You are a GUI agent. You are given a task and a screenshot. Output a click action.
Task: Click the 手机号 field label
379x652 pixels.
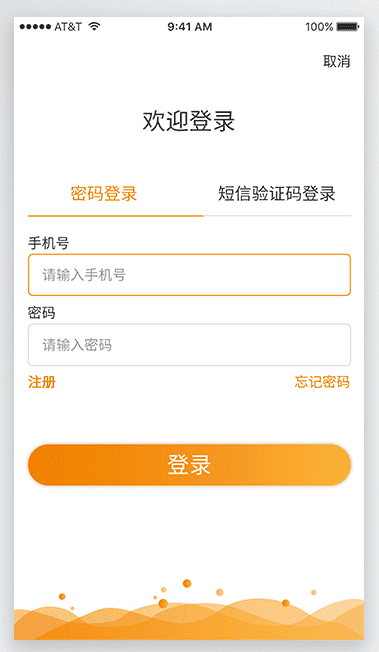point(48,243)
